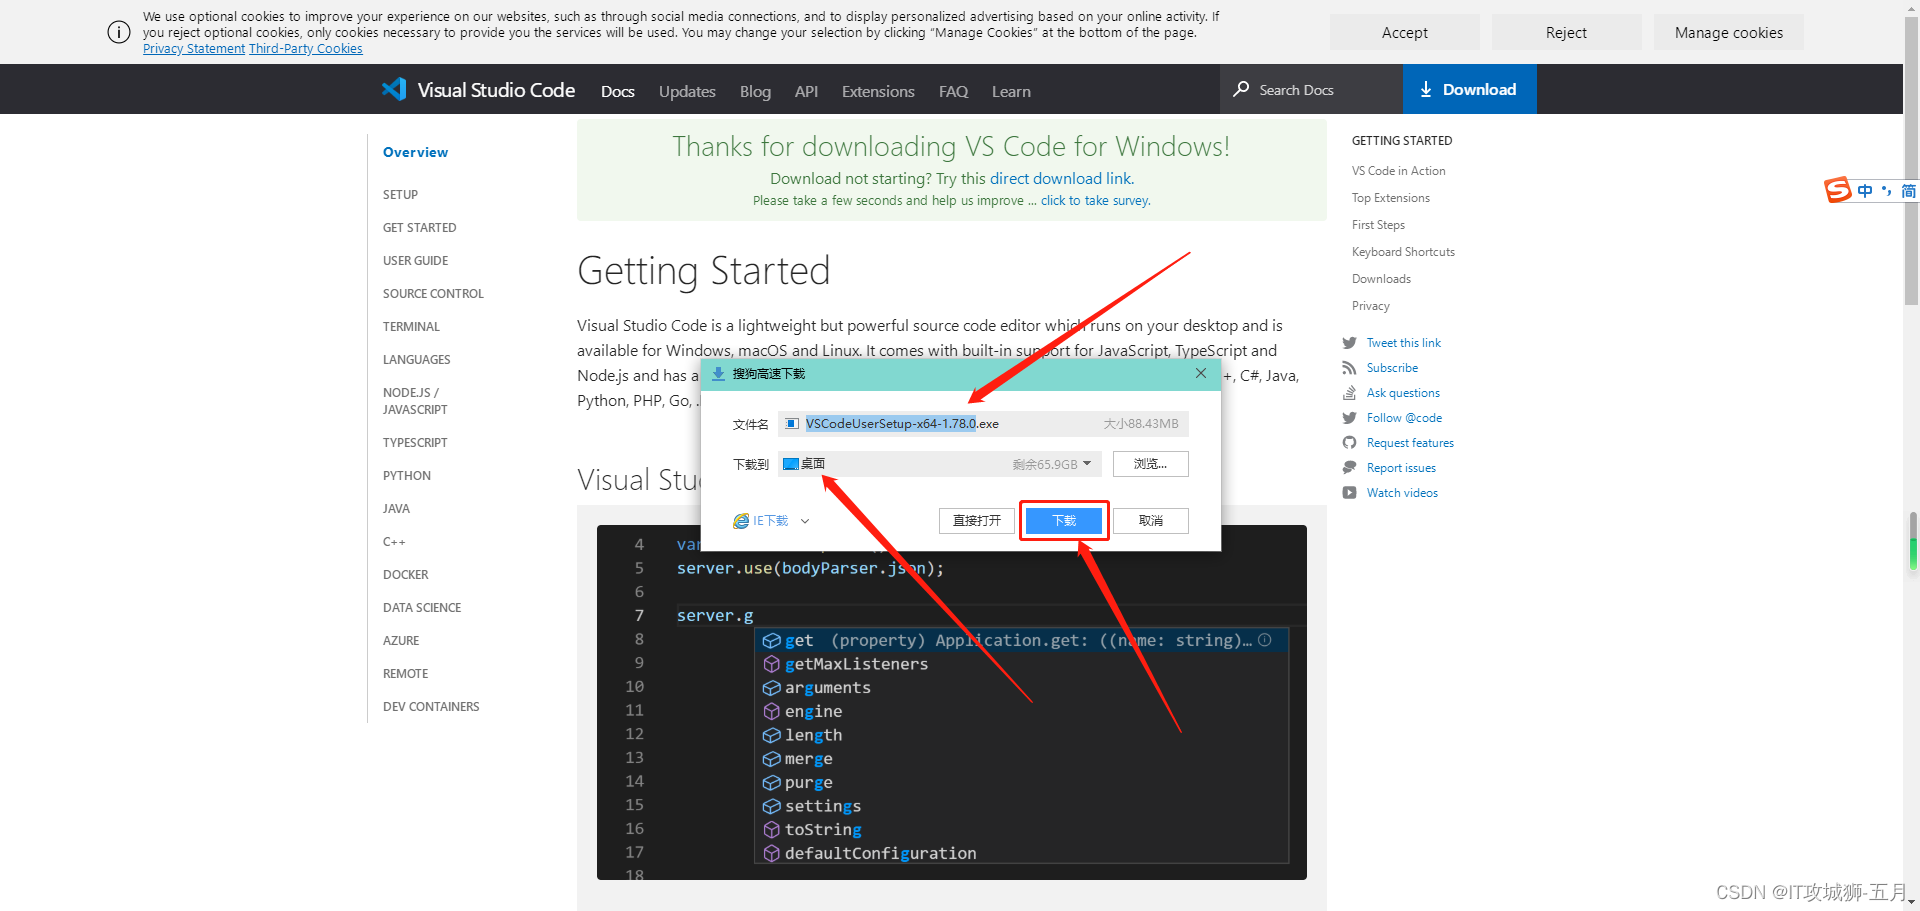This screenshot has width=1920, height=911.
Task: Click the info icon in the cookie banner
Action: click(x=118, y=32)
